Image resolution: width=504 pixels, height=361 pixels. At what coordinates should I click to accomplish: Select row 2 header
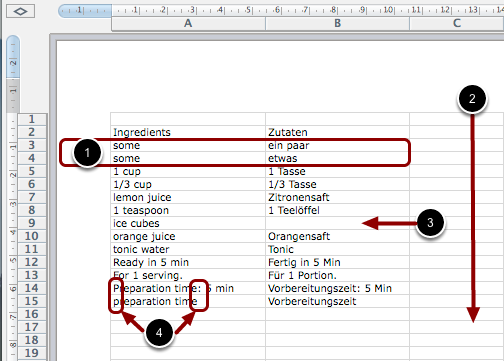32,132
